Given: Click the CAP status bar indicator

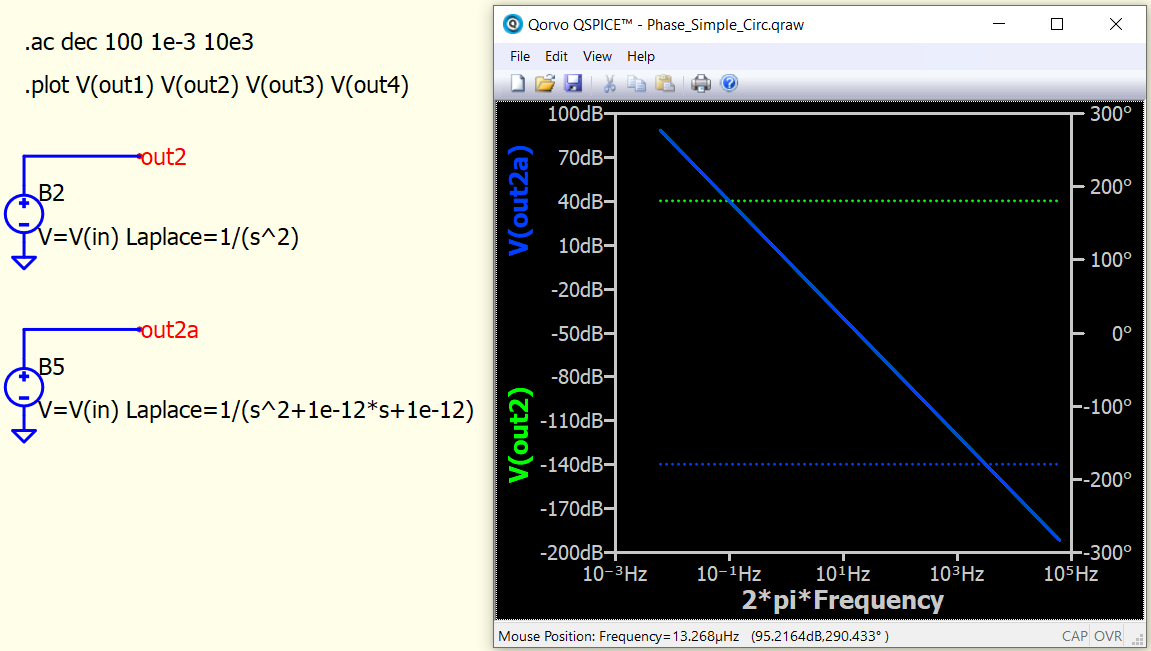Looking at the screenshot, I should [x=1075, y=636].
